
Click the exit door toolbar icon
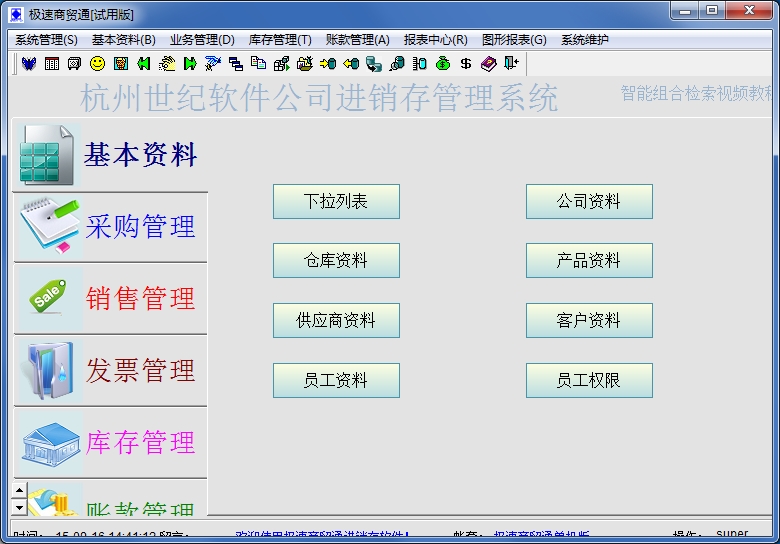511,63
